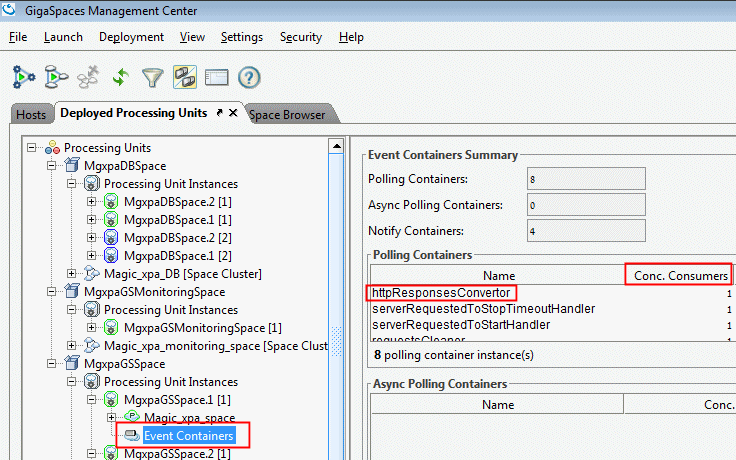Expand MgxpaDBSpace.2 [1] instance

[91, 202]
